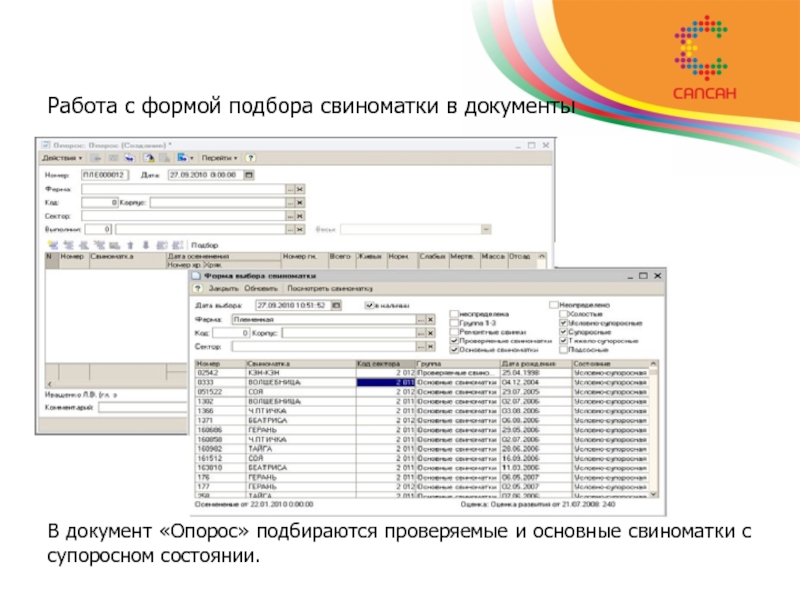The width and height of the screenshot is (800, 600).
Task: Click the add row icon above the table
Action: coord(54,244)
